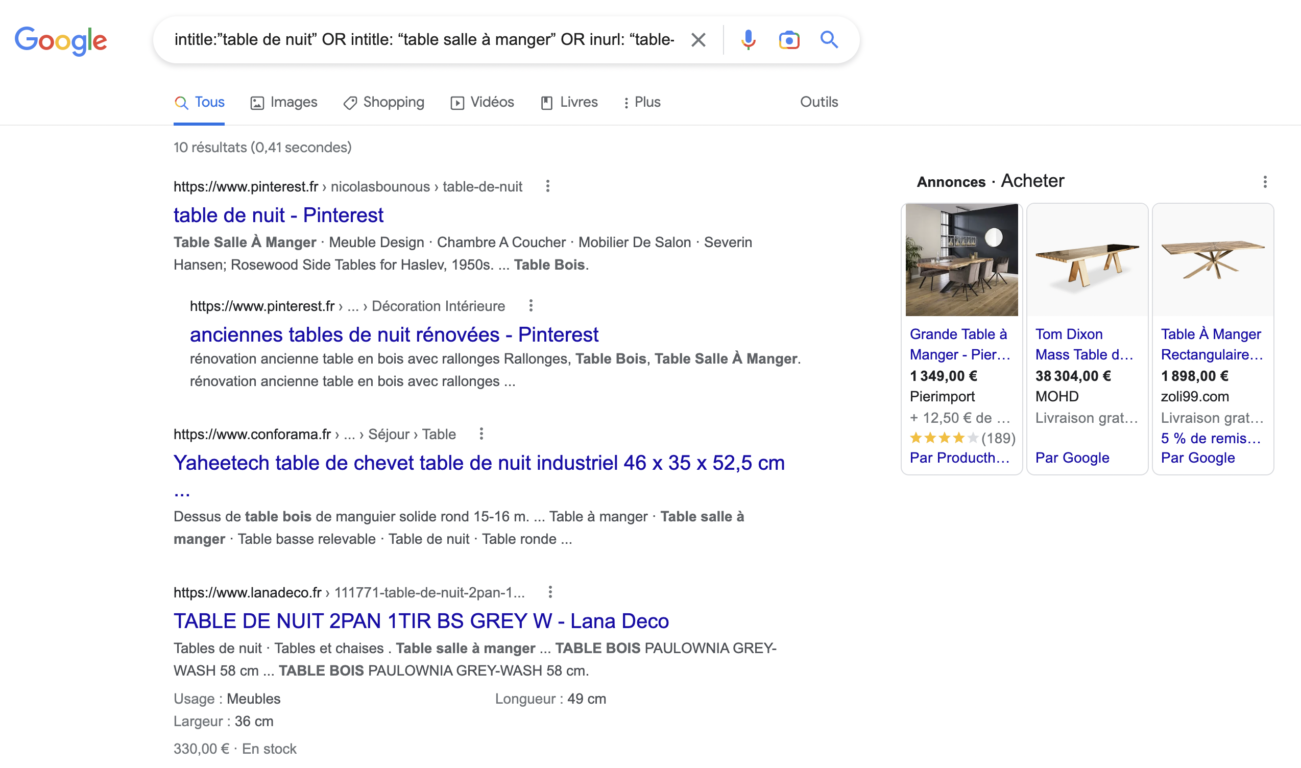
Task: Open Google Lens image search icon
Action: 789,39
